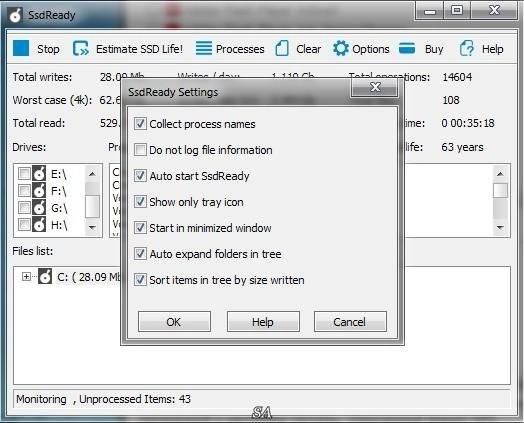Click drives list scroll up arrow

pos(92,174)
